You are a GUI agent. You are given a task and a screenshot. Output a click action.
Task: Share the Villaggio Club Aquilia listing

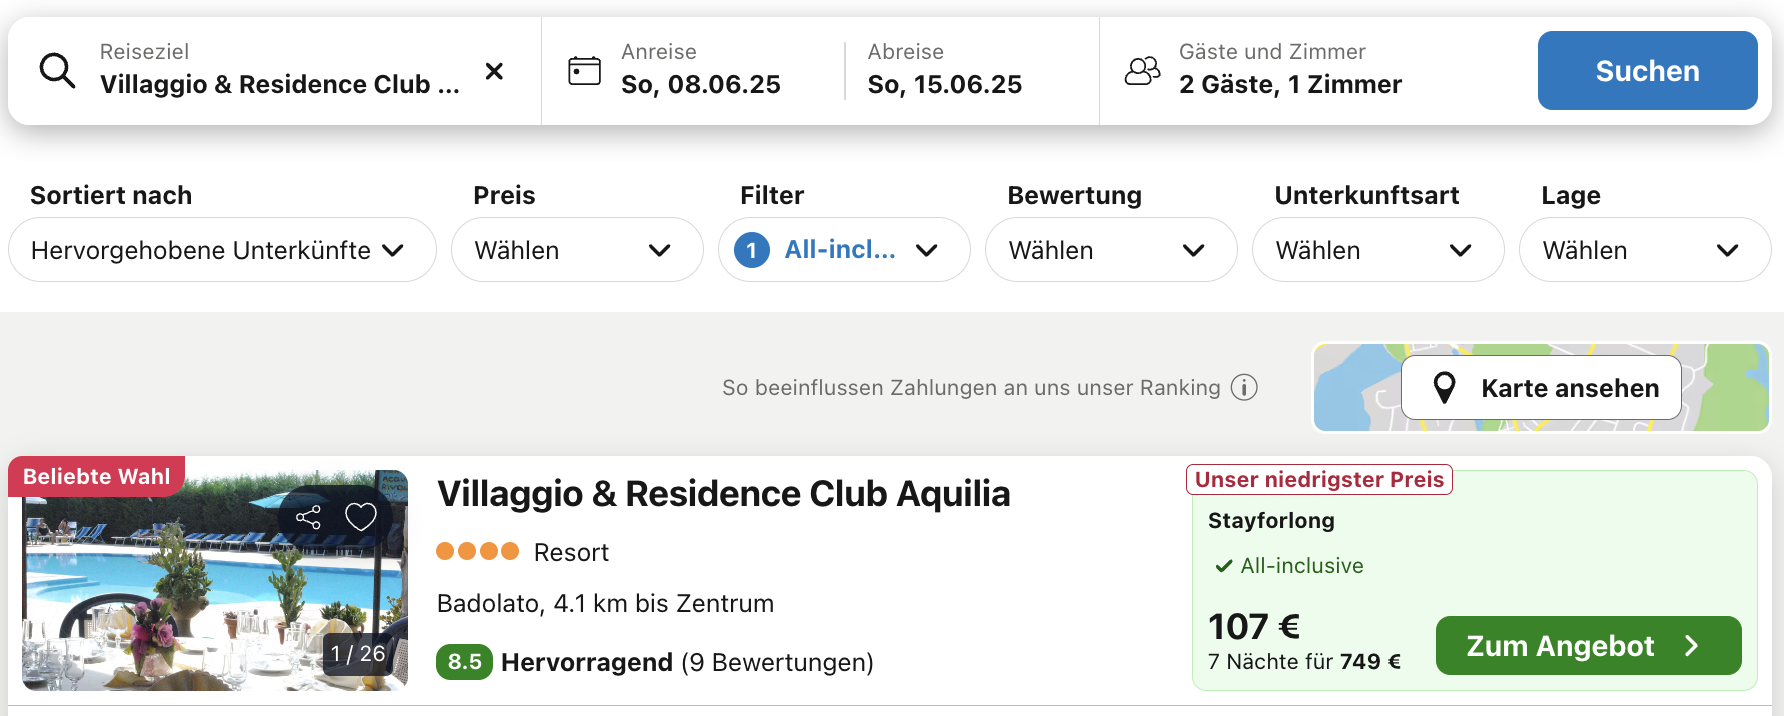pos(308,517)
